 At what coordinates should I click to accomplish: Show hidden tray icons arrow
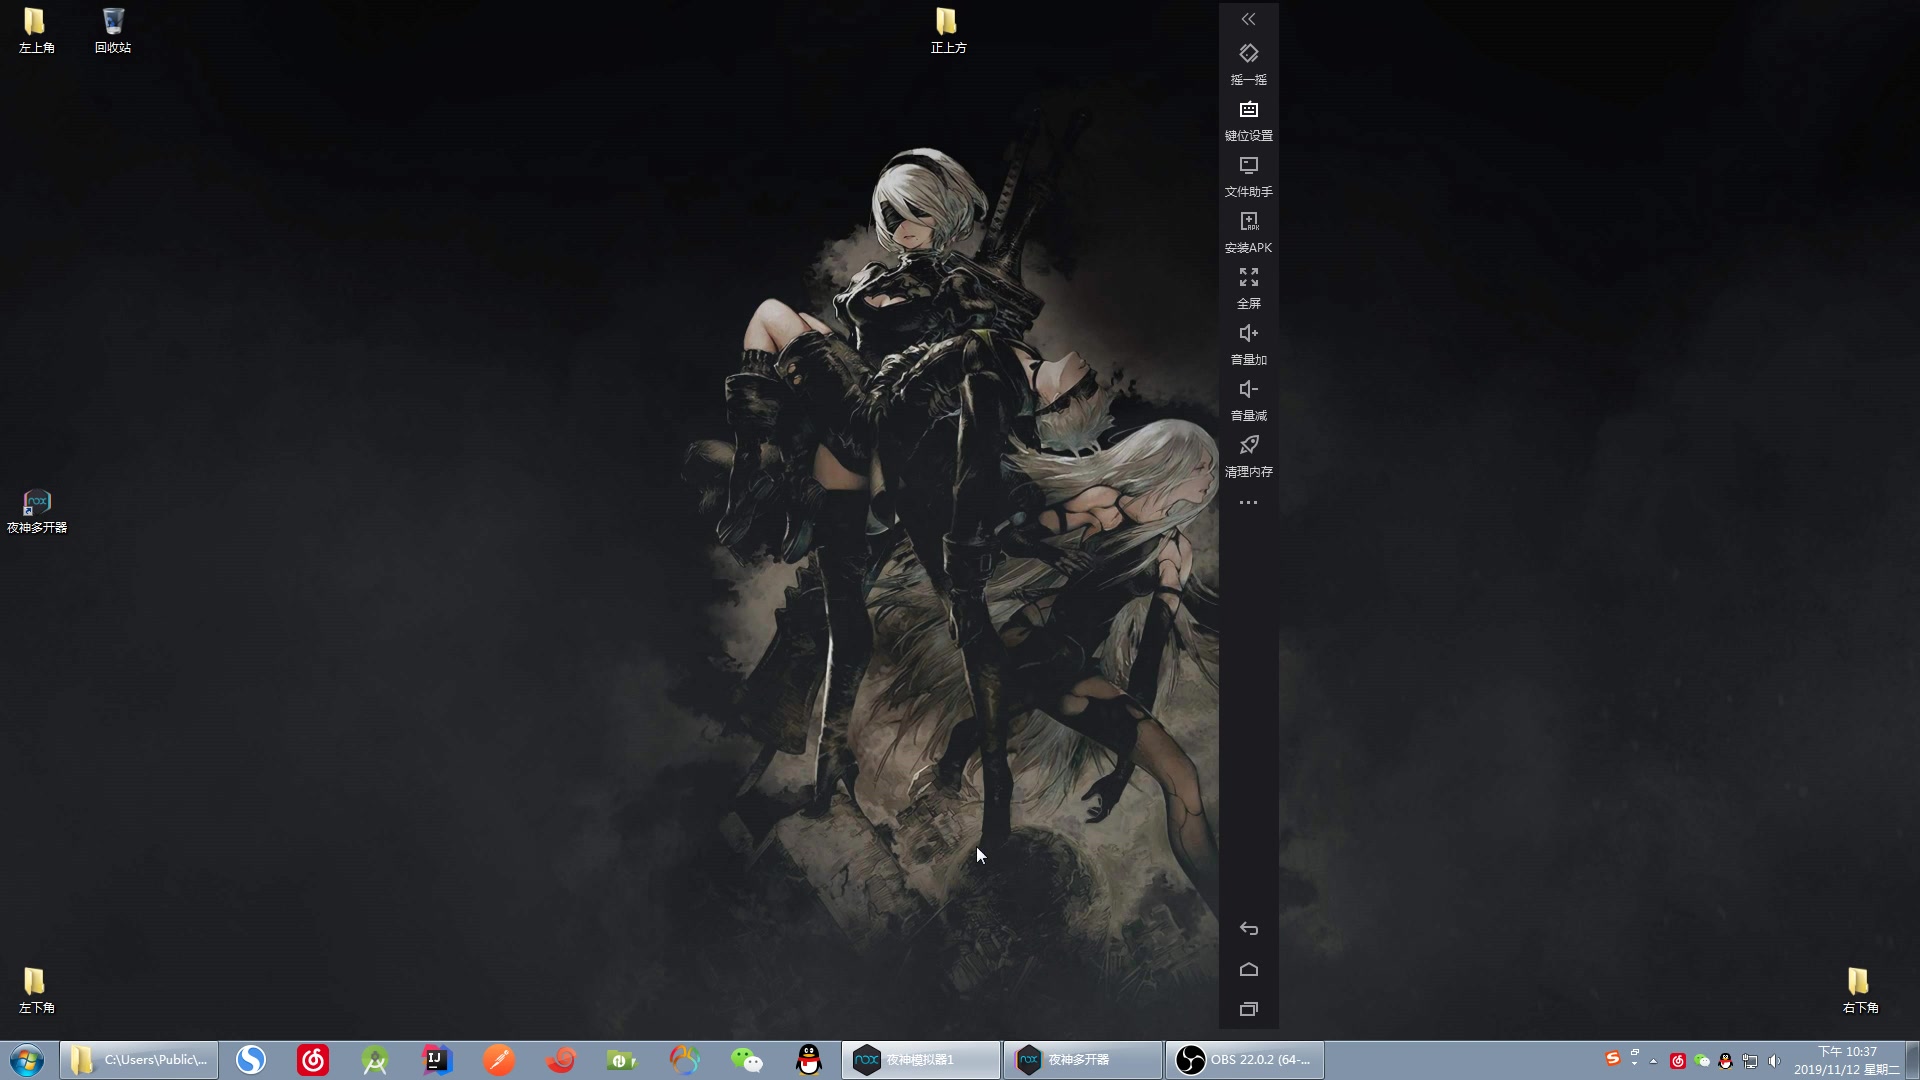1654,1061
